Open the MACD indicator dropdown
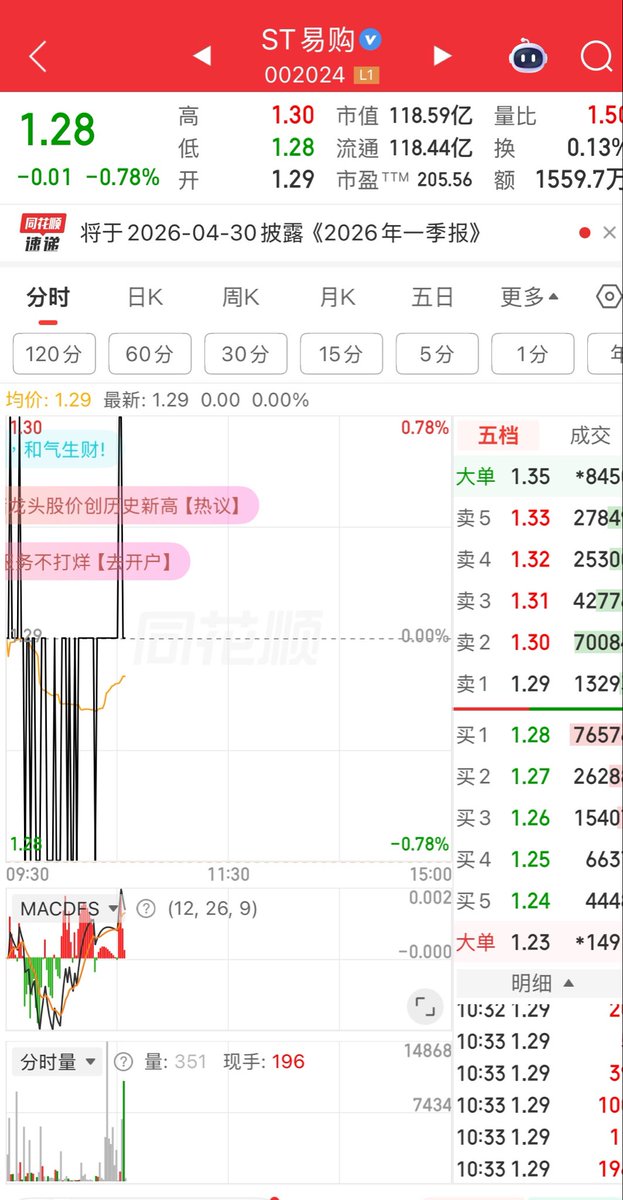This screenshot has width=623, height=1200. (x=68, y=909)
